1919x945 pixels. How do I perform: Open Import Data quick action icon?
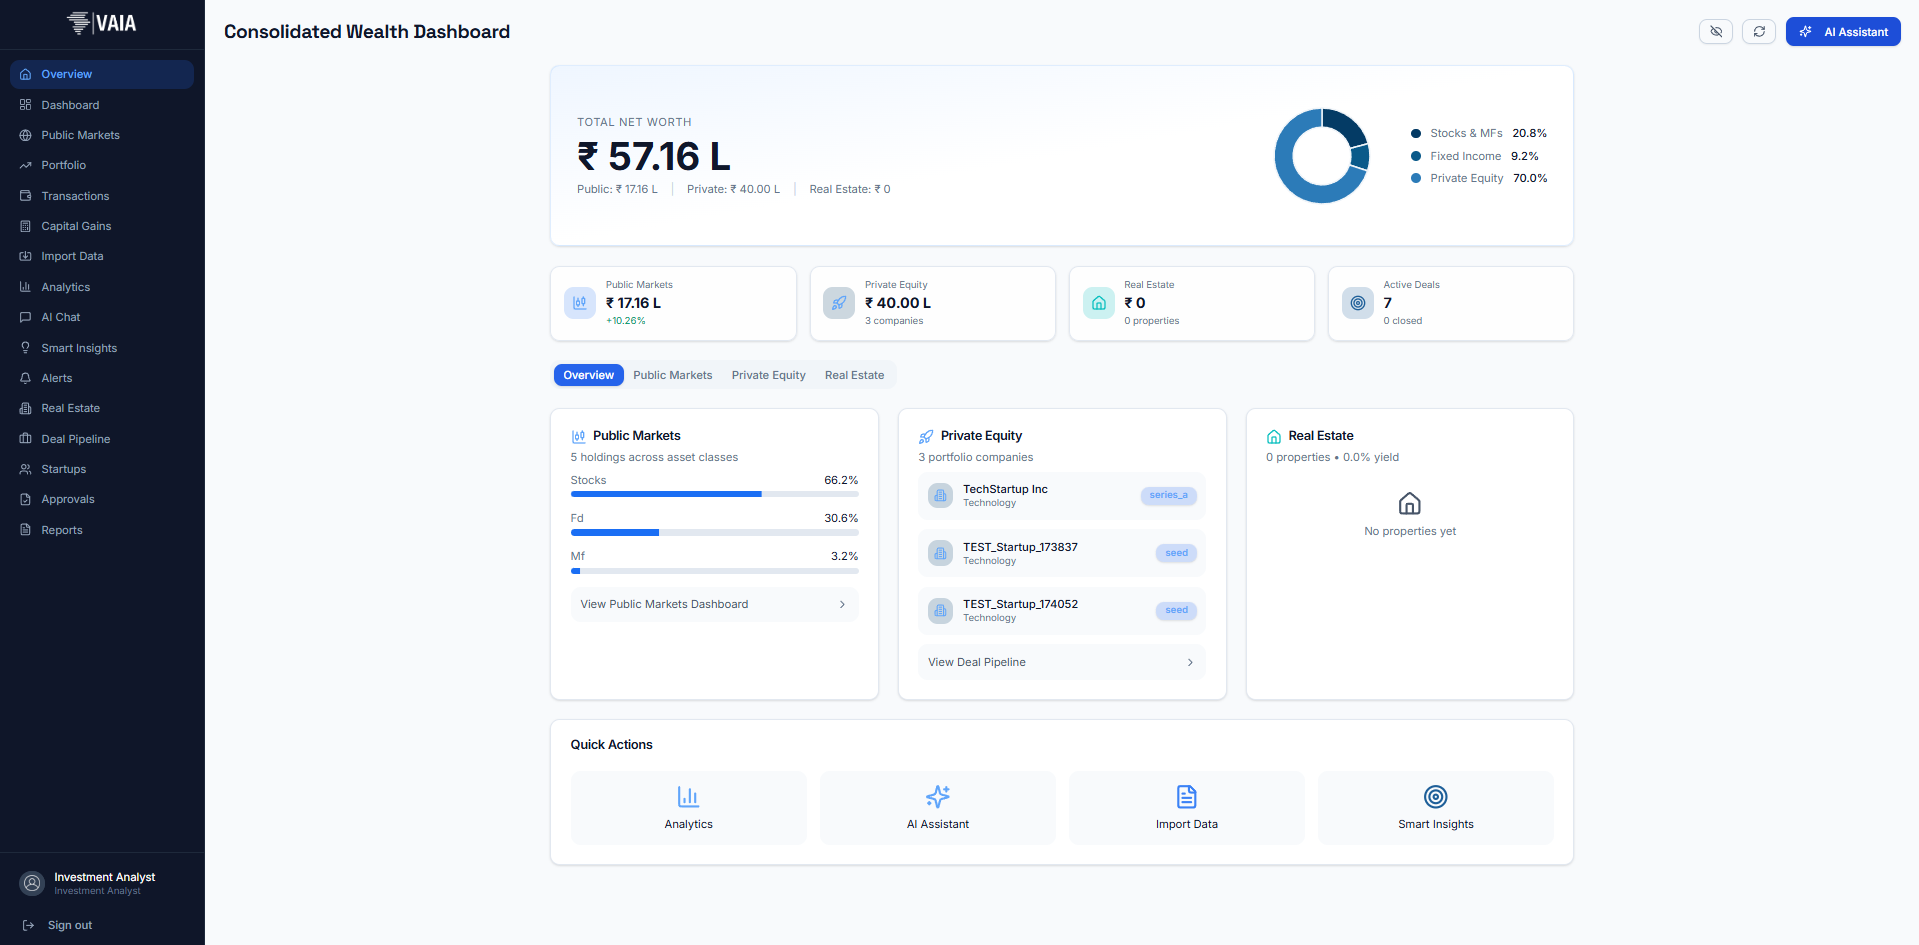coord(1186,797)
